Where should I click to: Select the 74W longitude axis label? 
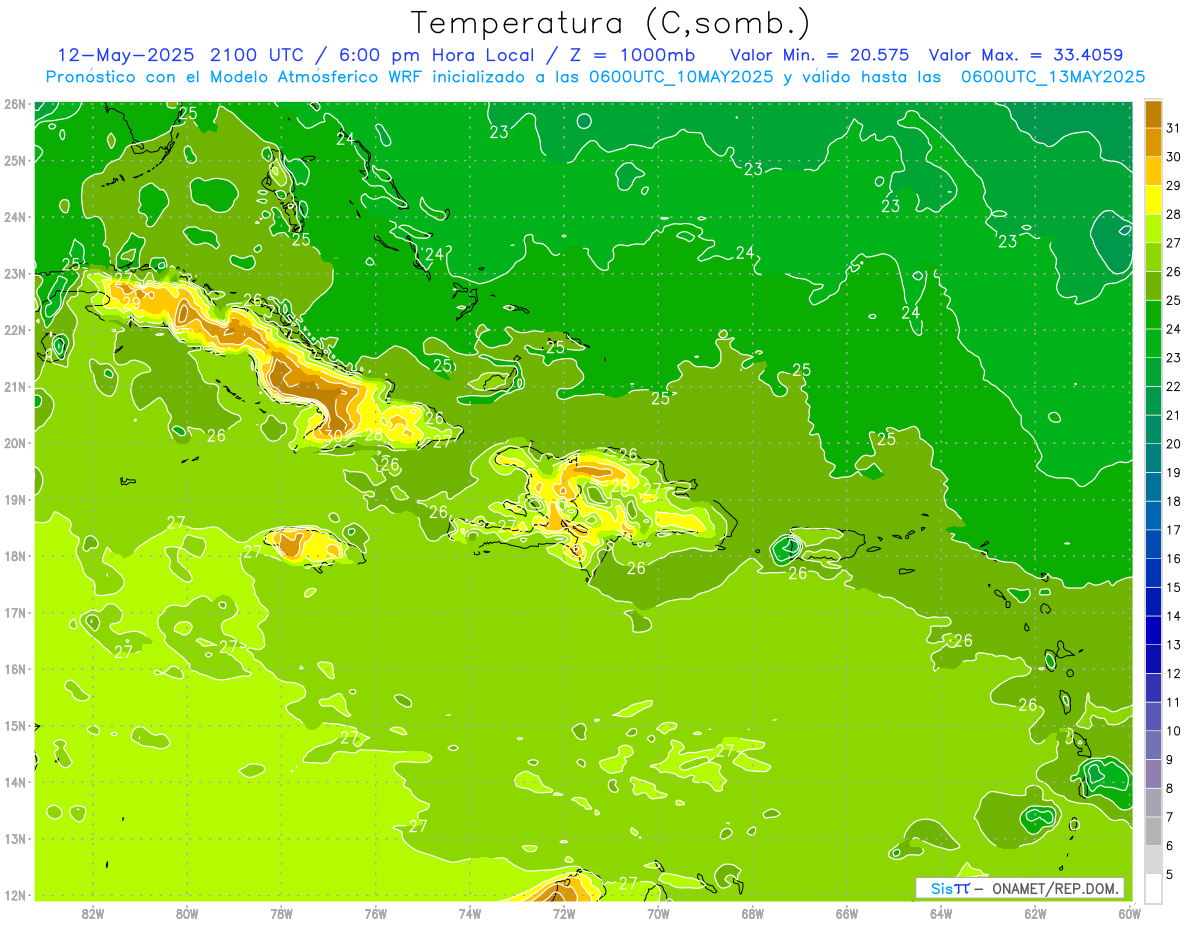point(470,913)
